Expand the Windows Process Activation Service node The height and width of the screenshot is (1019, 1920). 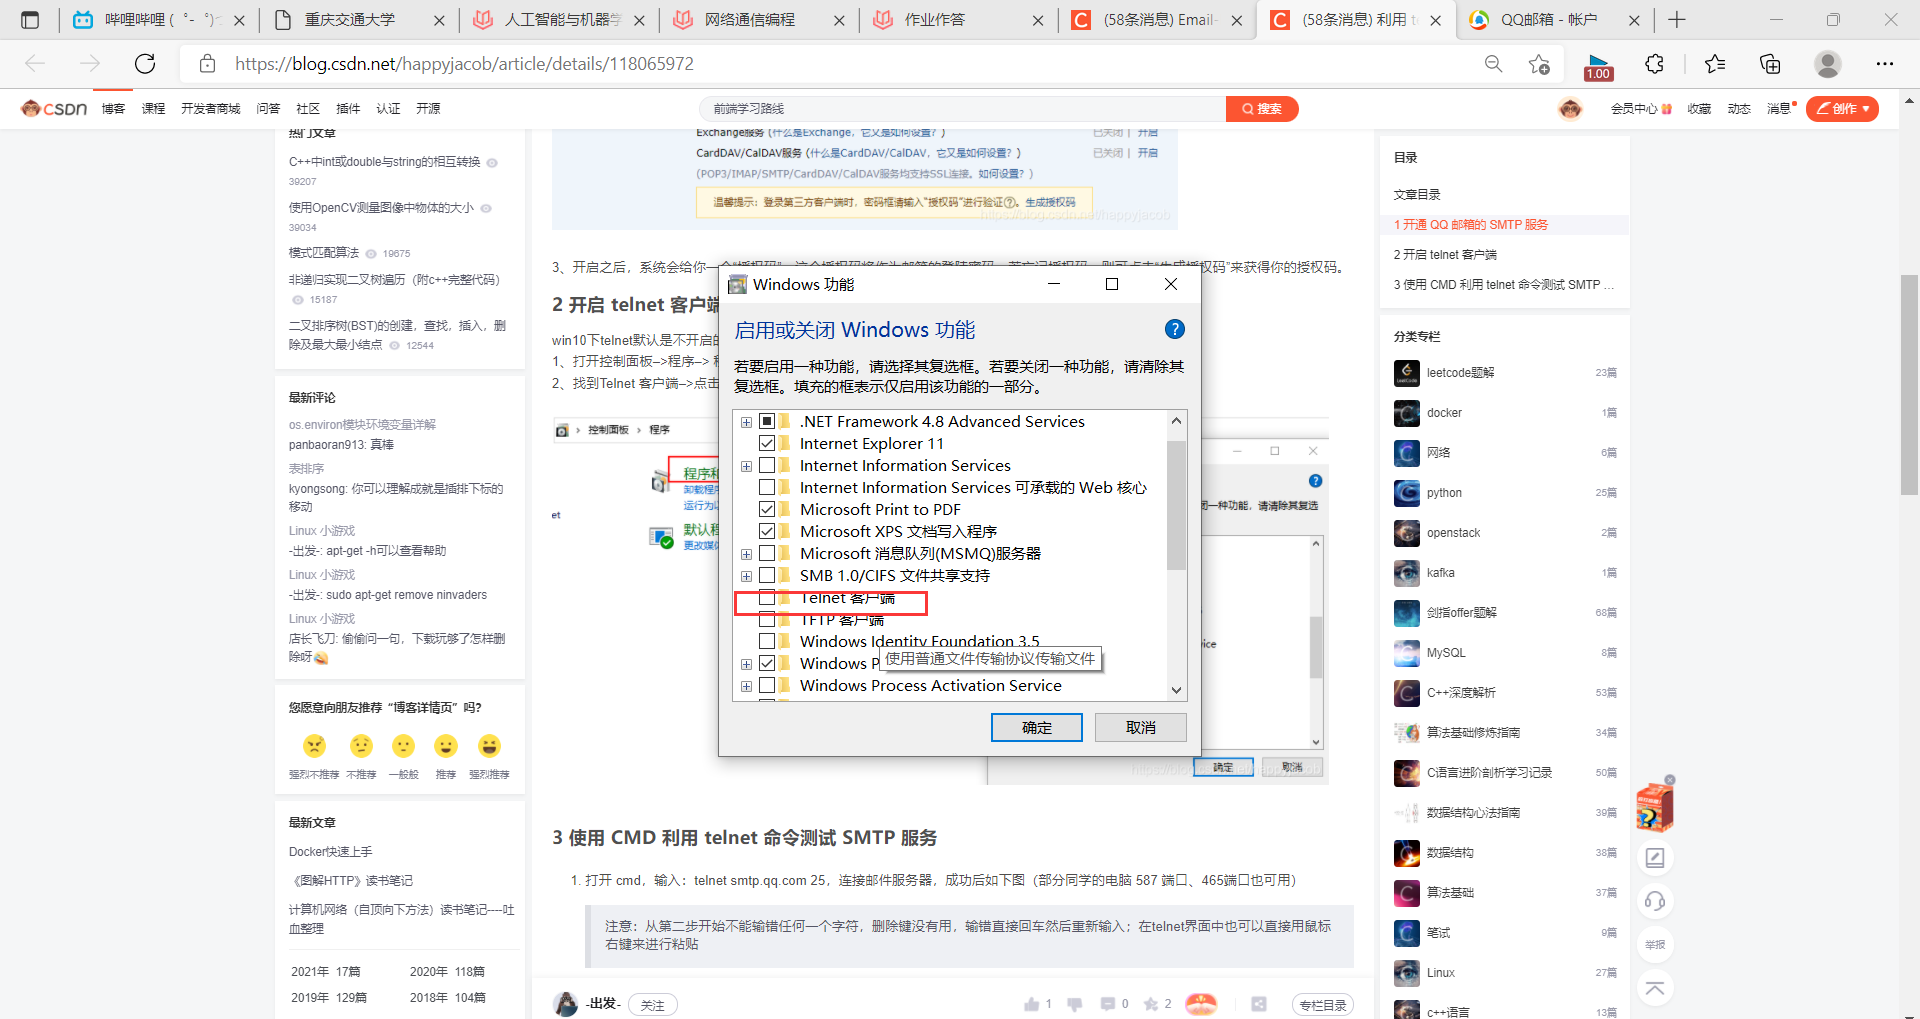pyautogui.click(x=746, y=686)
